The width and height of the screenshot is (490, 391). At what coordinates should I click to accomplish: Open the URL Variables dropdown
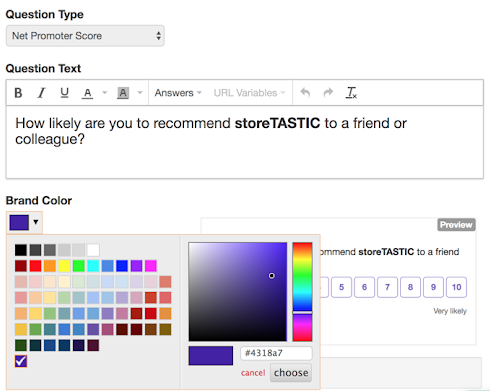point(249,93)
